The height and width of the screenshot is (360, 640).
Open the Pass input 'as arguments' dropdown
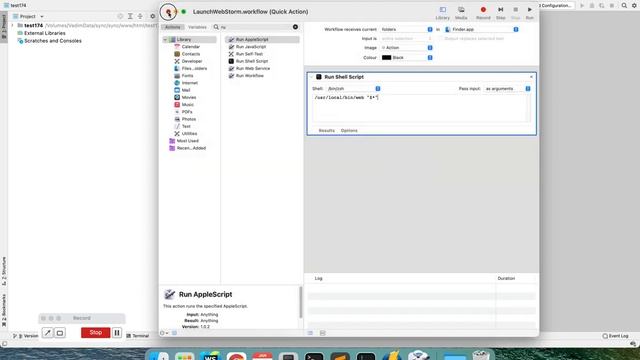(x=507, y=89)
